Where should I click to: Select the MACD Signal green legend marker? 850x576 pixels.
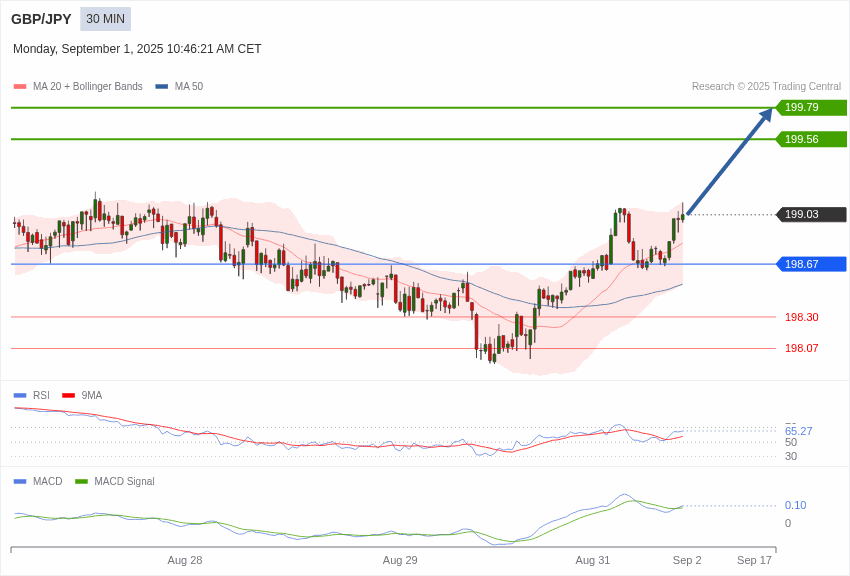tap(80, 481)
